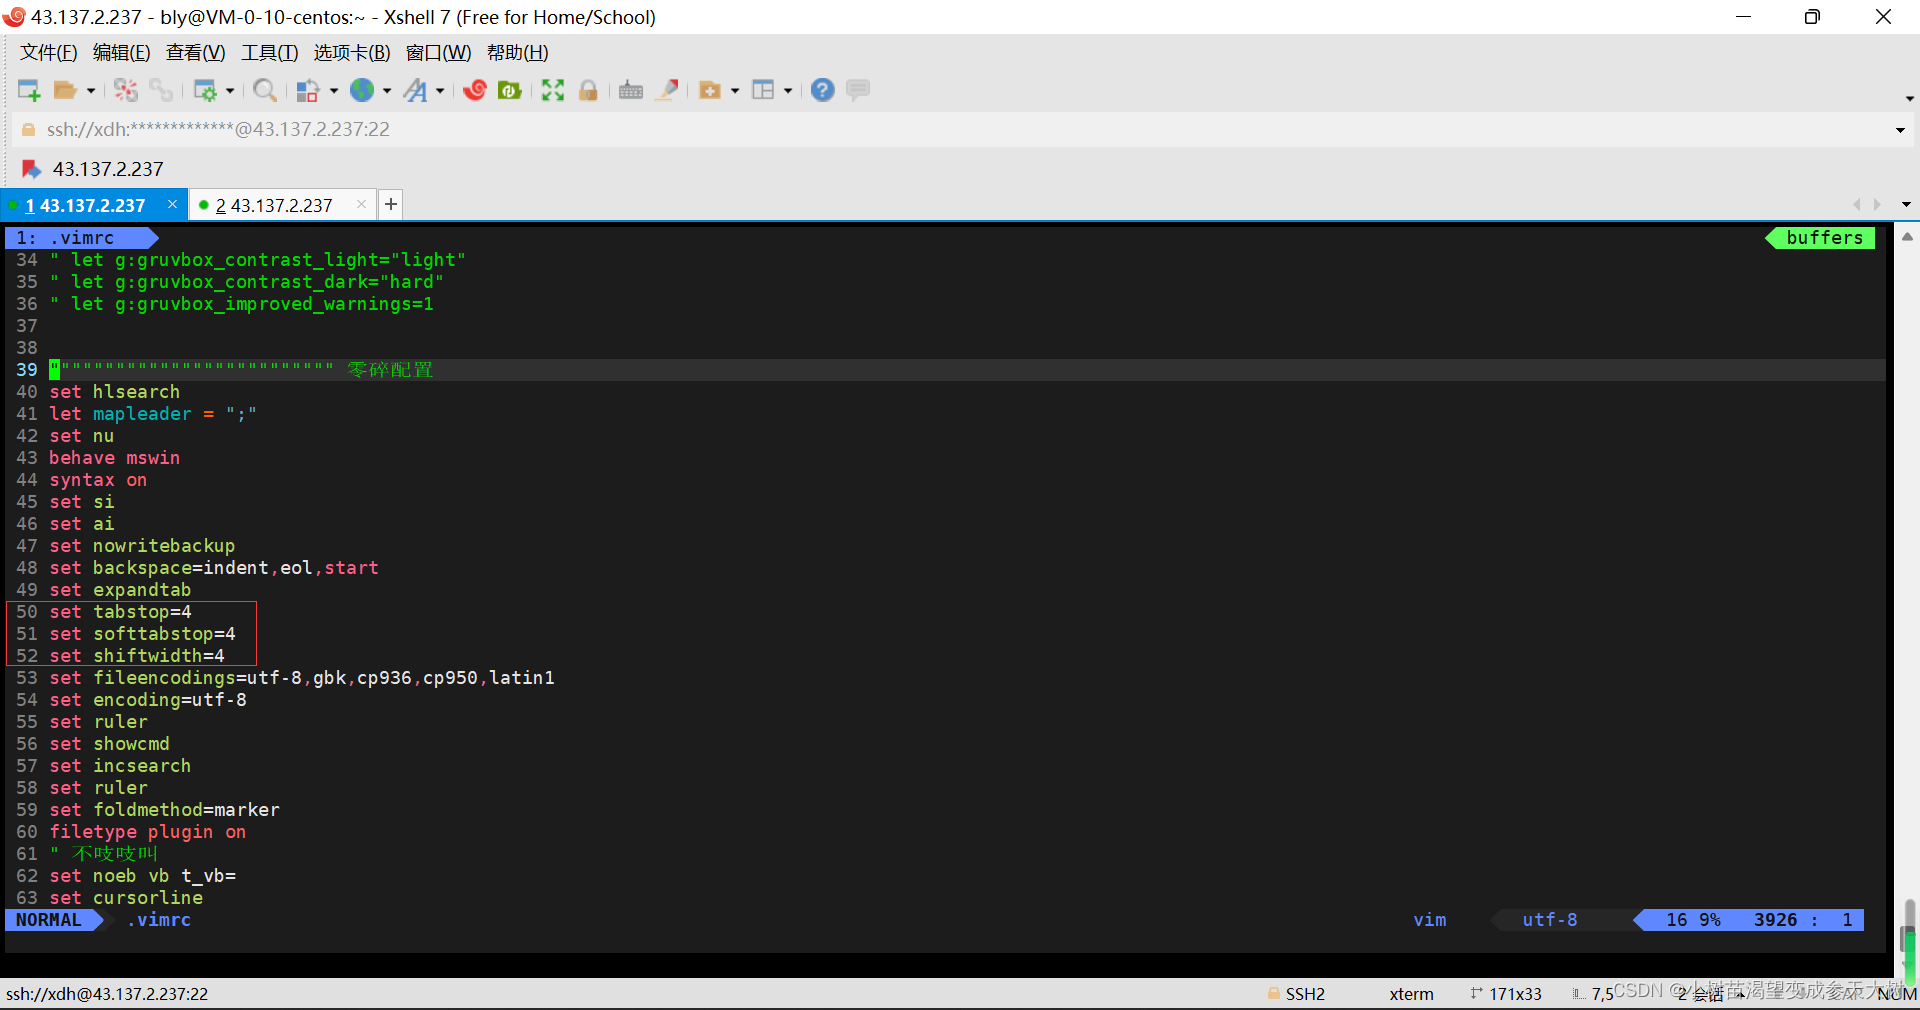Open the address bar history dropdown
1920x1010 pixels.
1900,130
